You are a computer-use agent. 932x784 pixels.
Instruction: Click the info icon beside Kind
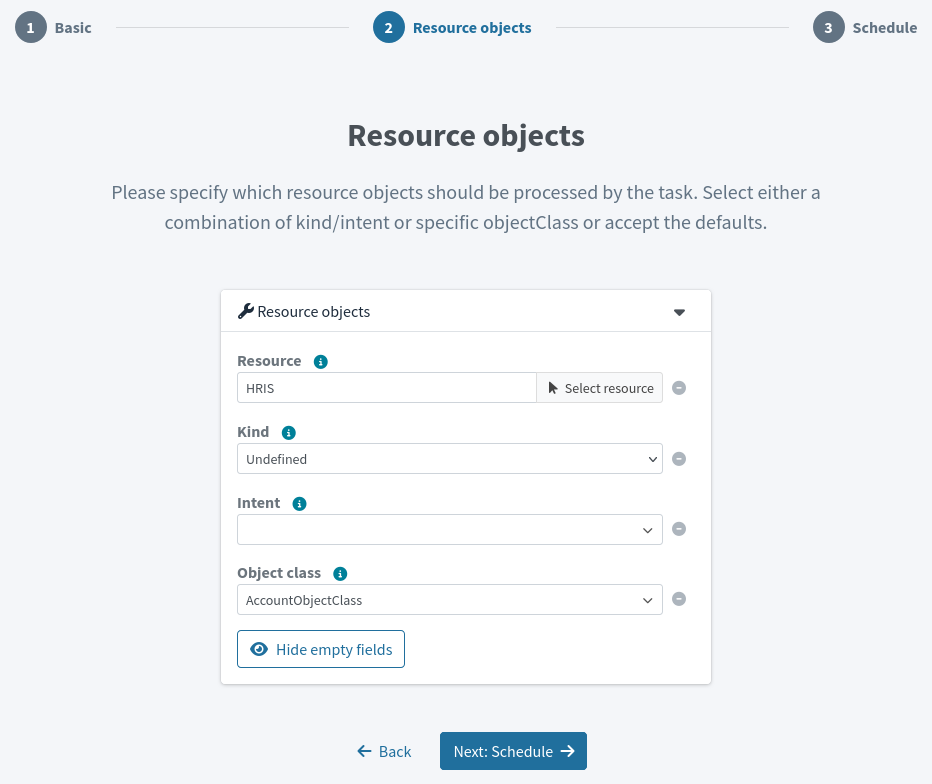coord(288,432)
